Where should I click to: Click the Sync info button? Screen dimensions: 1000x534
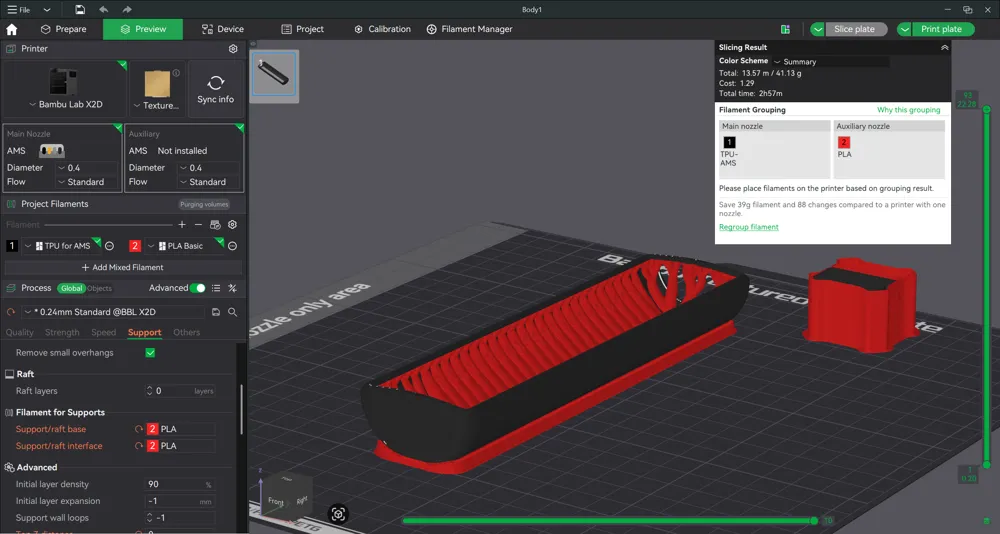tap(216, 89)
